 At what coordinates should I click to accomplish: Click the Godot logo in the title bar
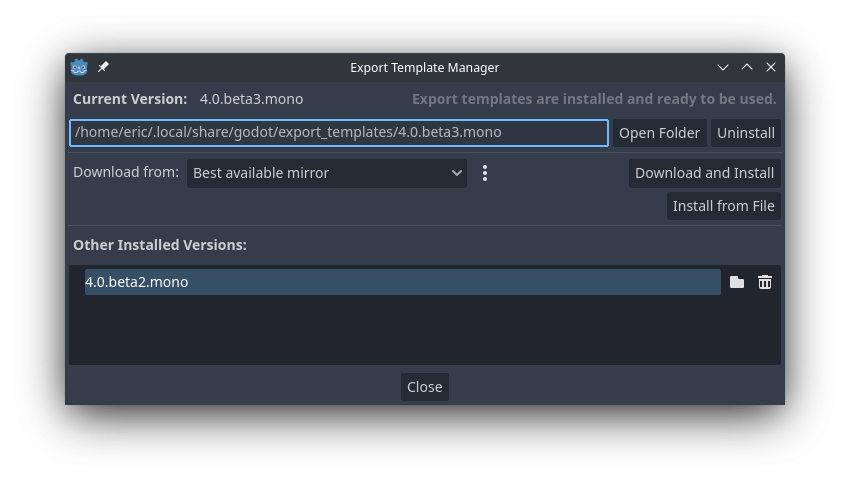point(79,67)
